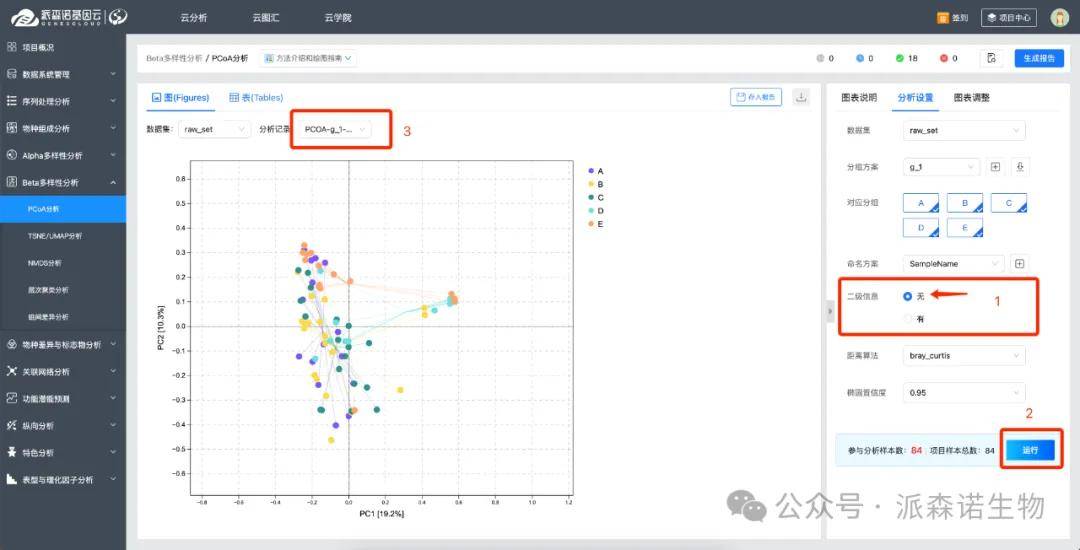Click the report document icon in header
Viewport: 1080px width, 550px height.
pos(991,59)
